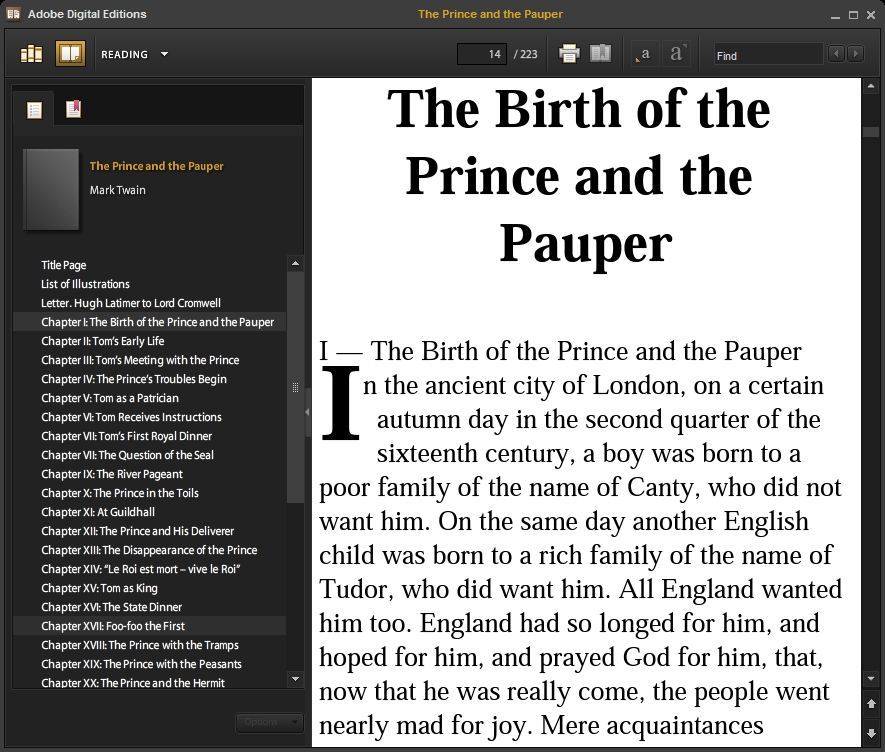Go to next search result arrow
The height and width of the screenshot is (752, 885).
(x=856, y=54)
